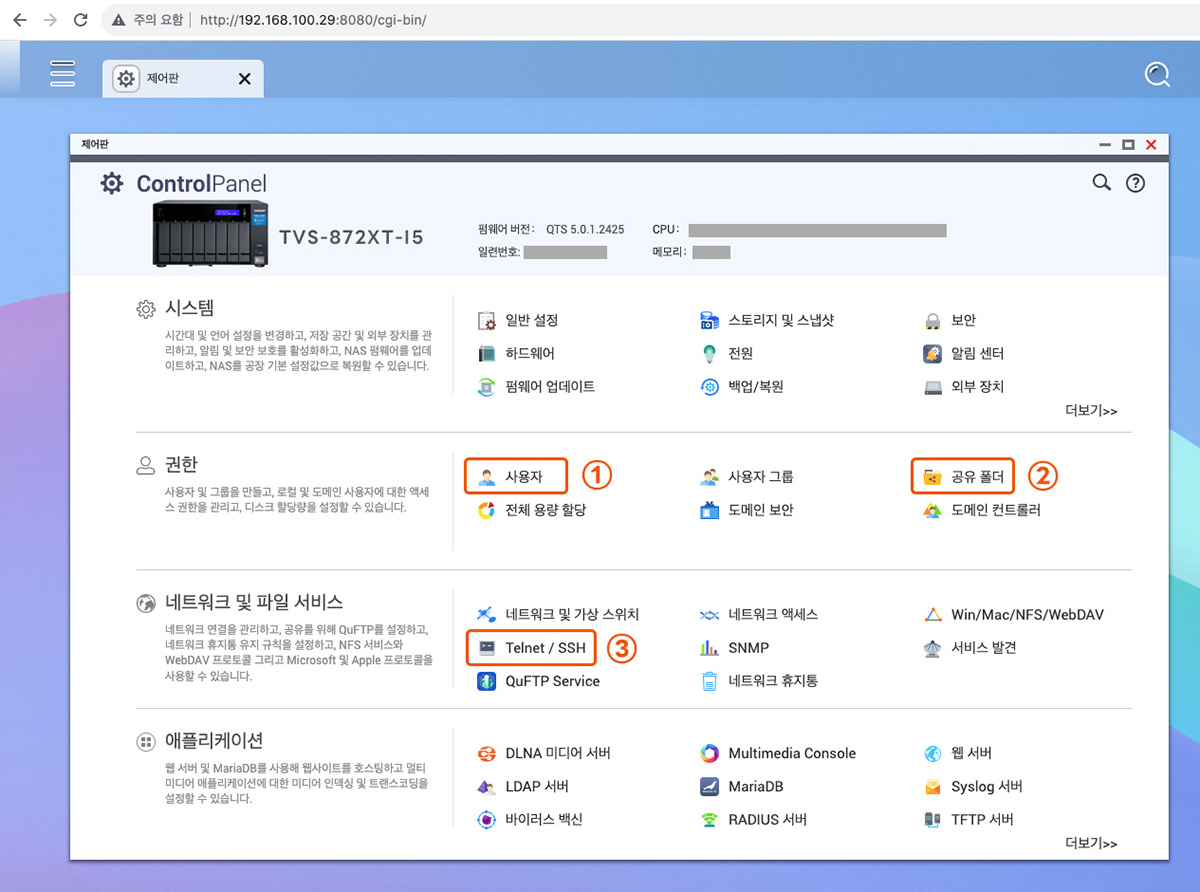This screenshot has height=892, width=1200.
Task: Reload the browser page
Action: coord(81,19)
